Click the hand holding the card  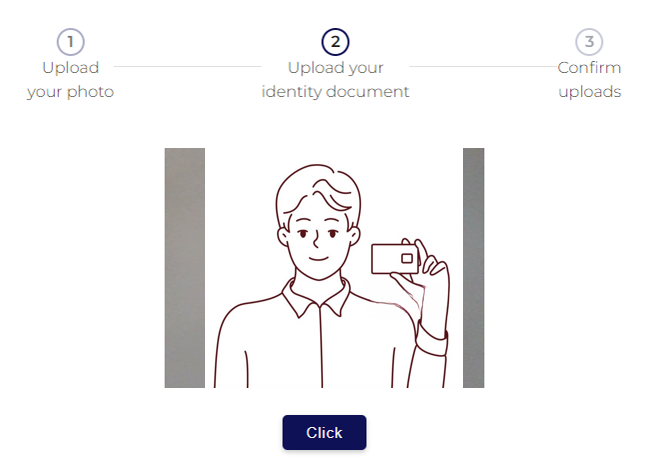(x=425, y=281)
